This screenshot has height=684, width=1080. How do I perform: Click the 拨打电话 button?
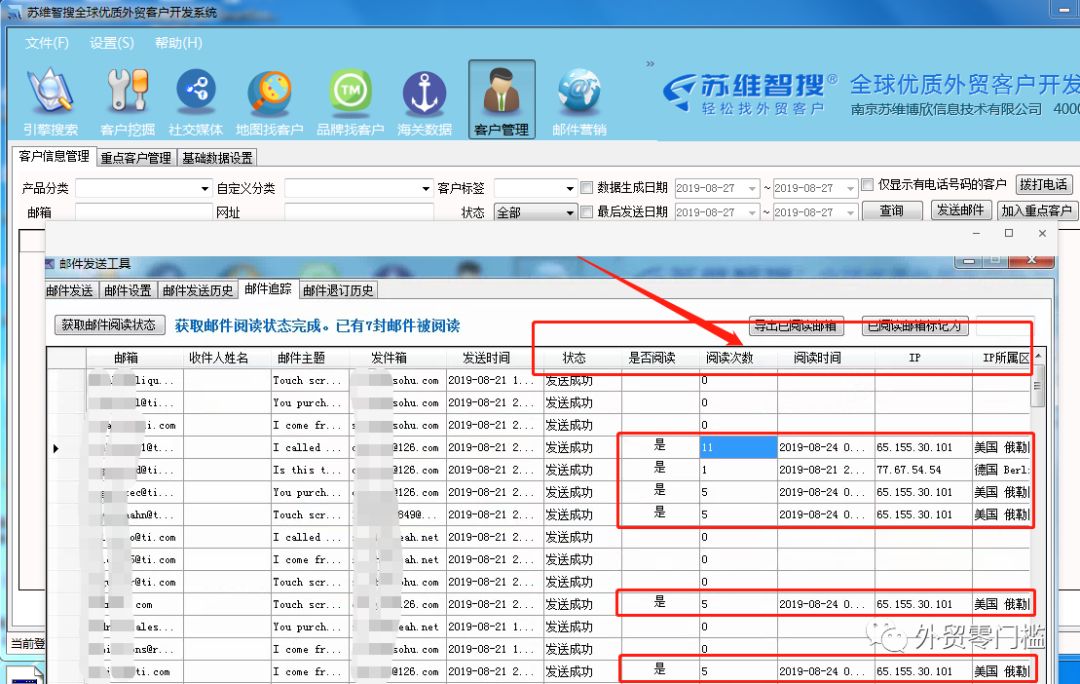(x=1043, y=185)
